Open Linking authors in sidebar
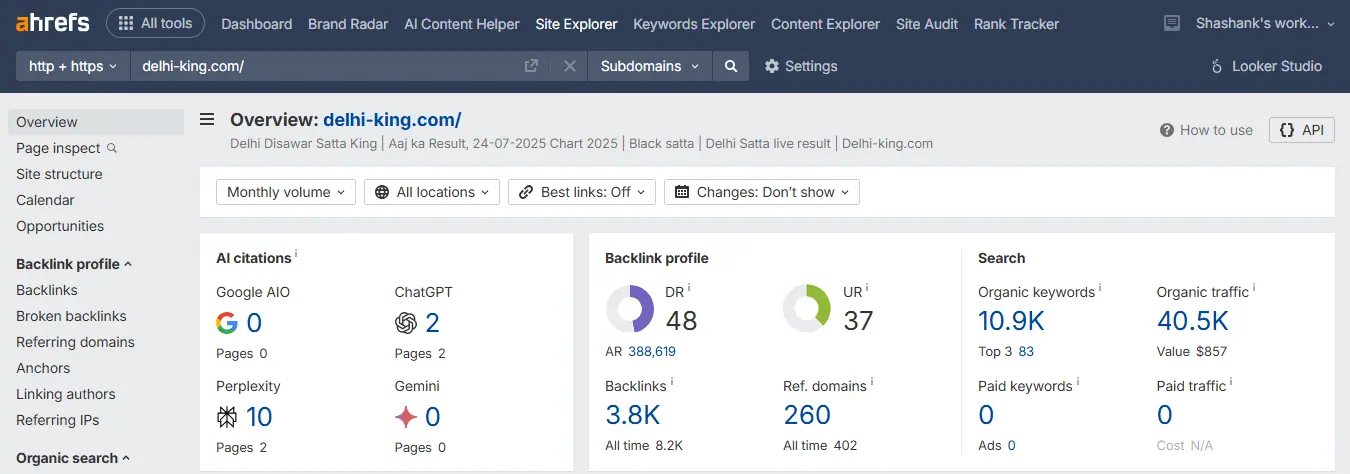The image size is (1350, 474). [x=66, y=394]
